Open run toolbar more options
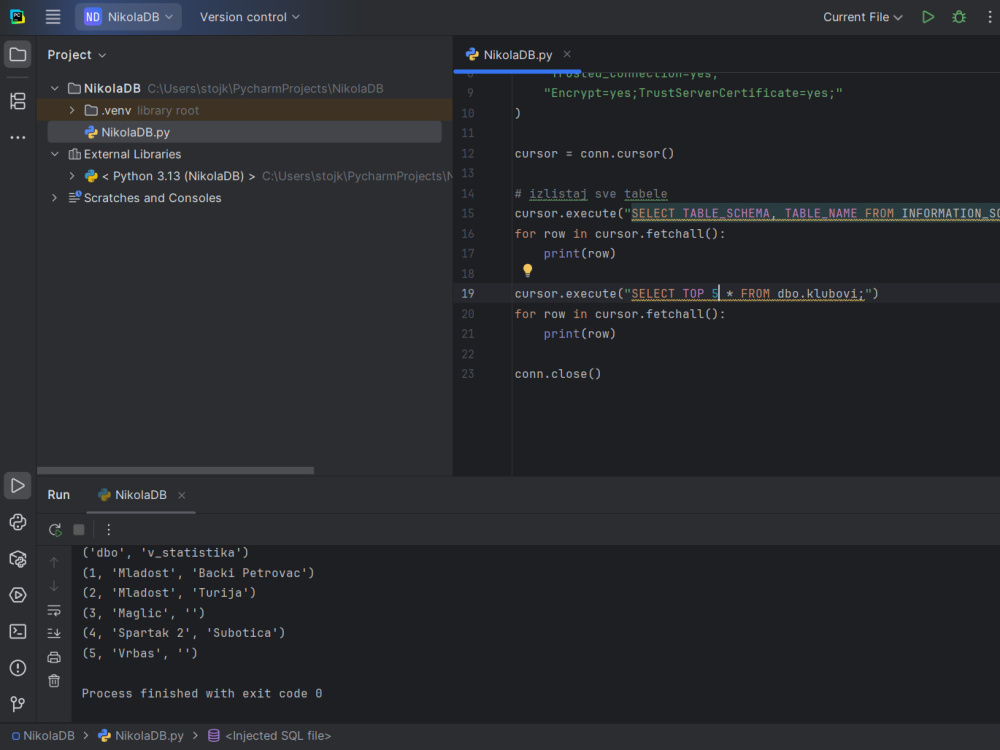 (108, 530)
